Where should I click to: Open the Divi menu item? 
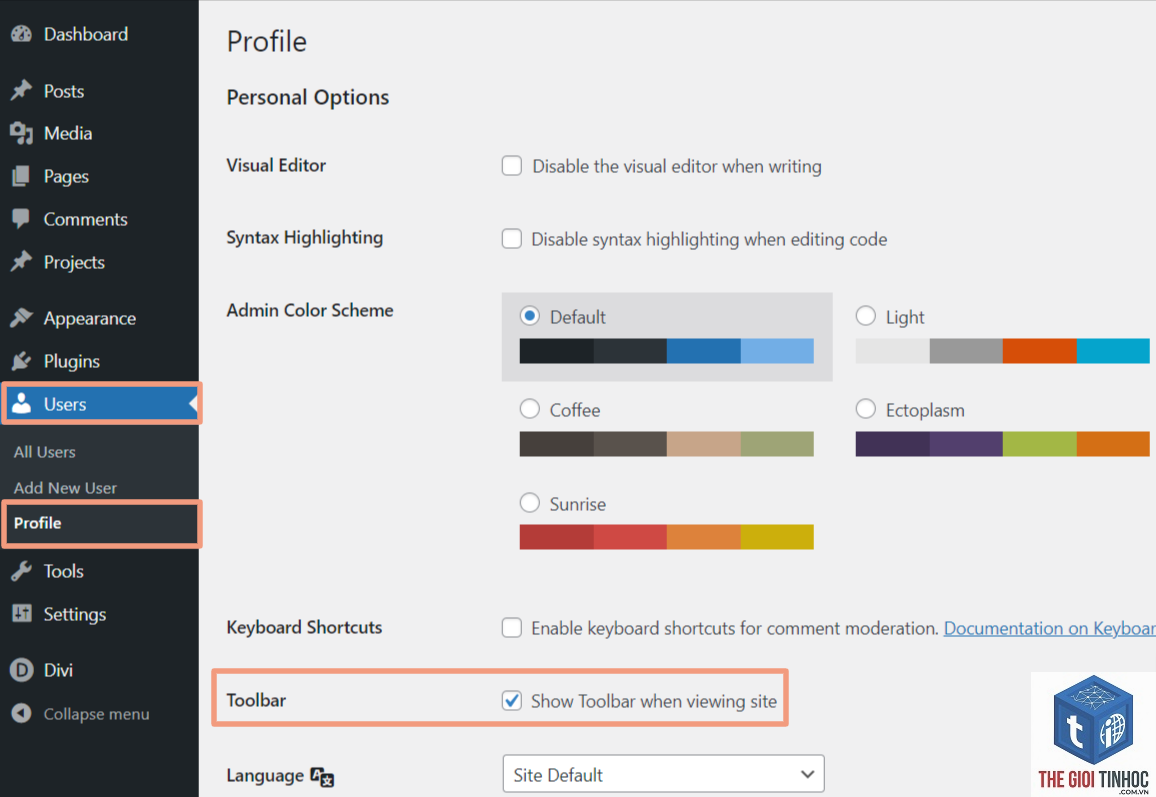tap(58, 670)
